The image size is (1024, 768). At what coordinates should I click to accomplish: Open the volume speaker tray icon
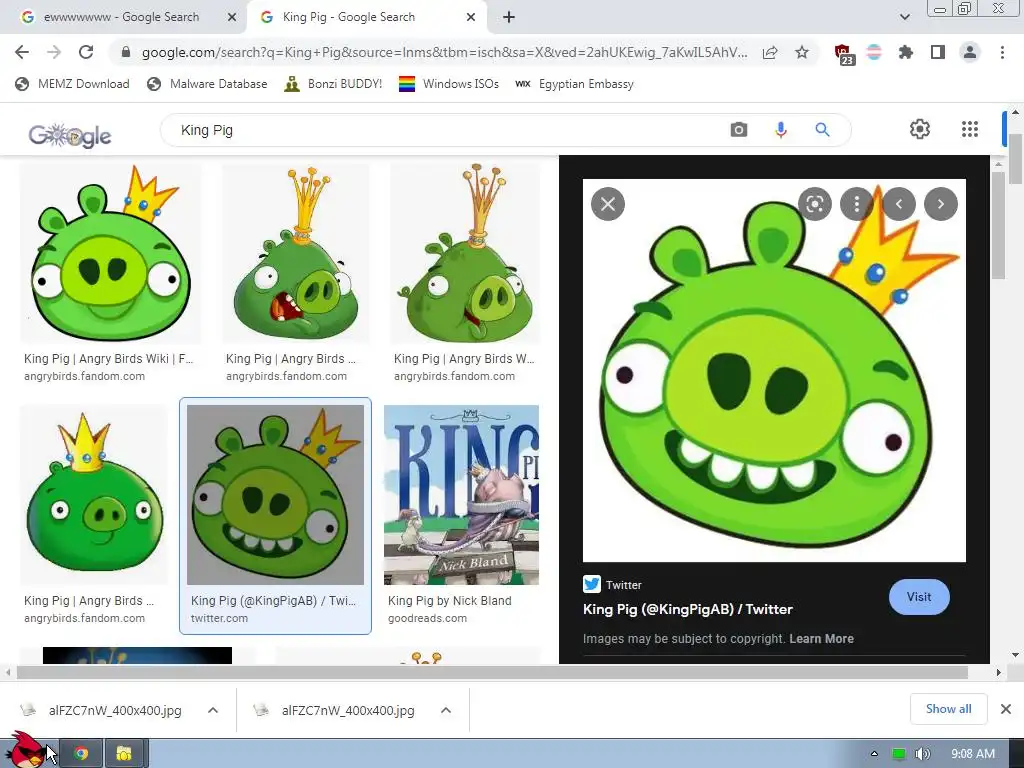[922, 754]
